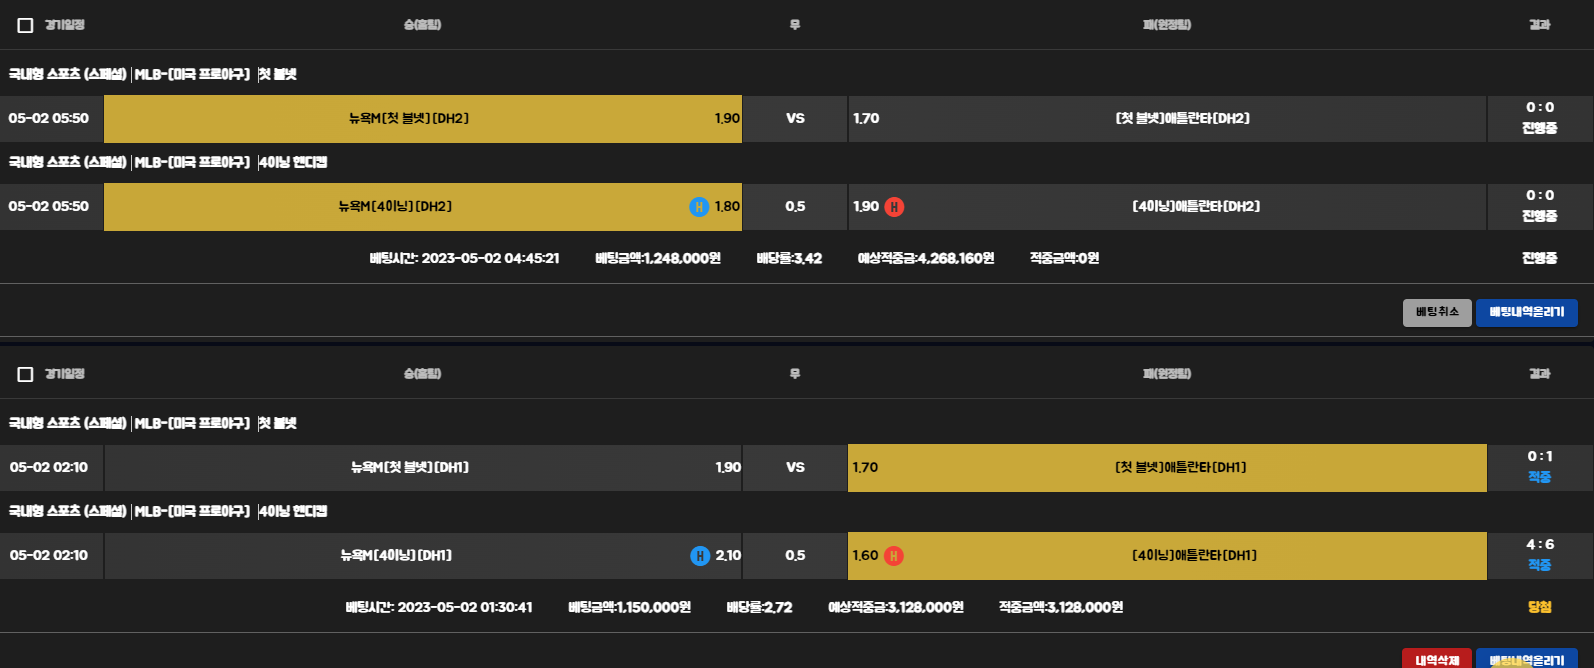The height and width of the screenshot is (668, 1594).
Task: Click the 0.5 handicap cell in the DH1 row
Action: (795, 556)
